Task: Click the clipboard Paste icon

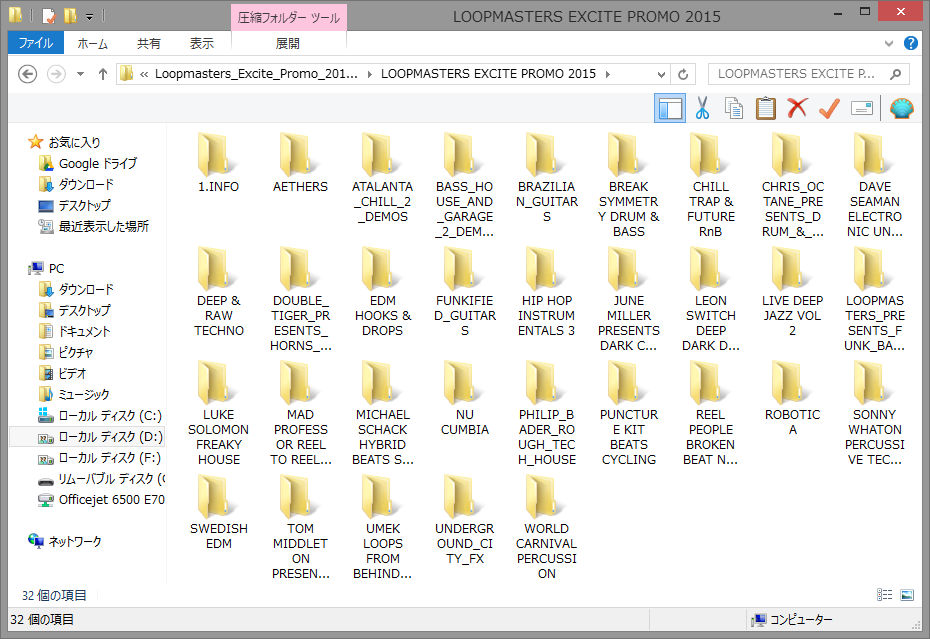Action: coord(766,109)
